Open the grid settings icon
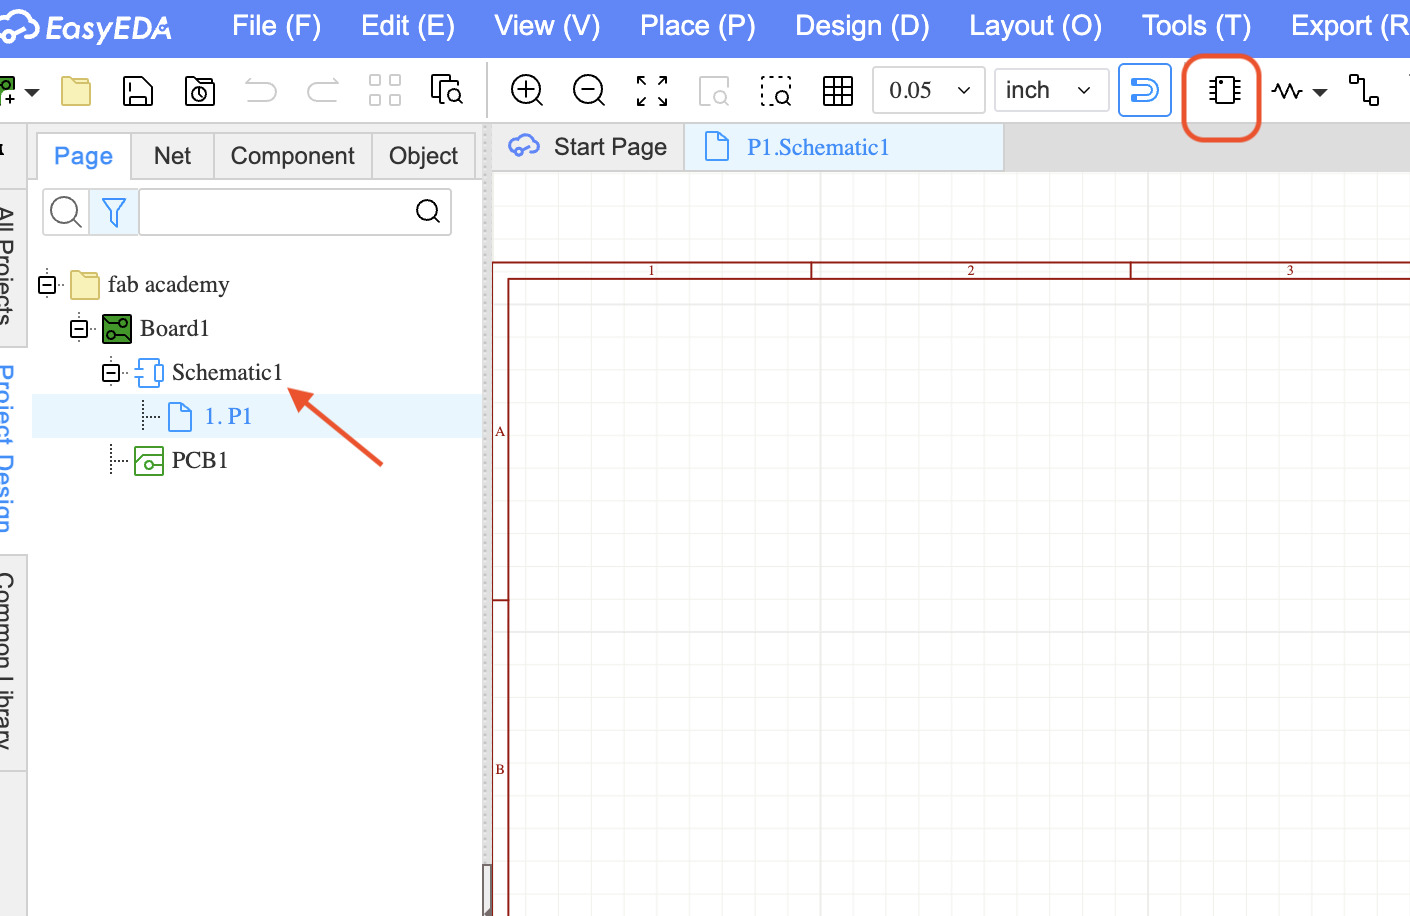The height and width of the screenshot is (916, 1410). tap(838, 90)
